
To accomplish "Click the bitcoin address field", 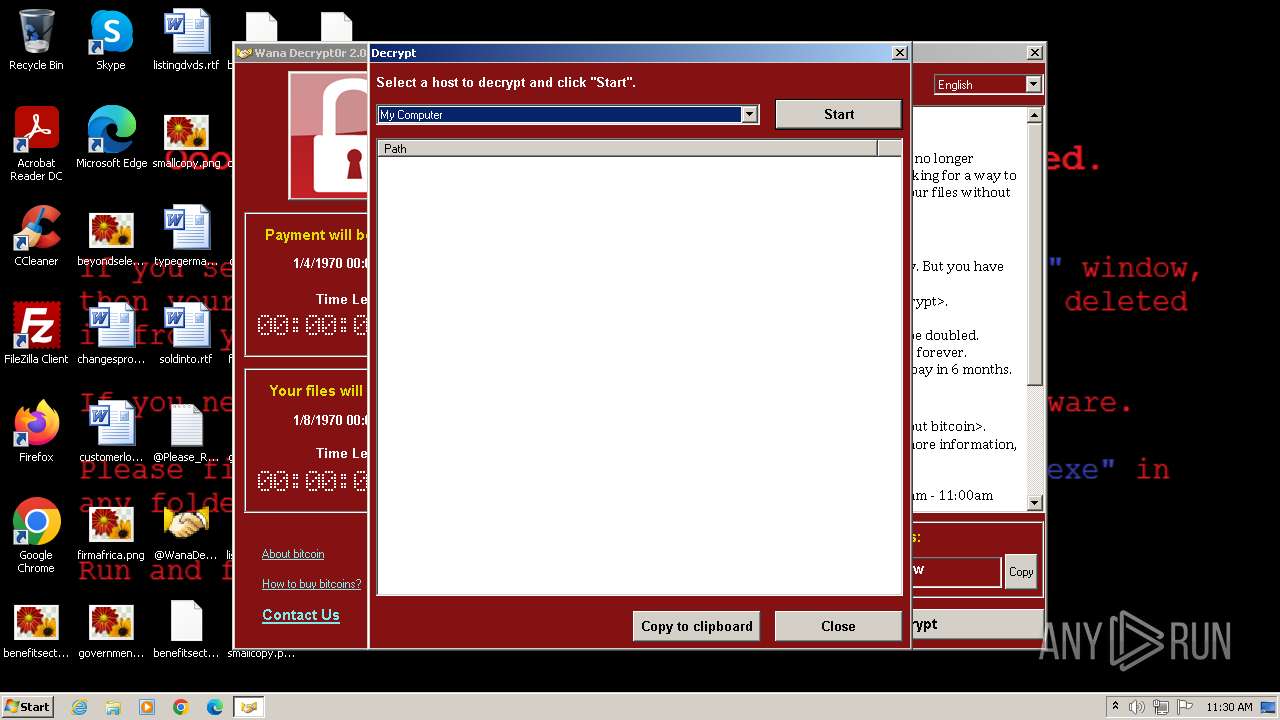I will [955, 571].
